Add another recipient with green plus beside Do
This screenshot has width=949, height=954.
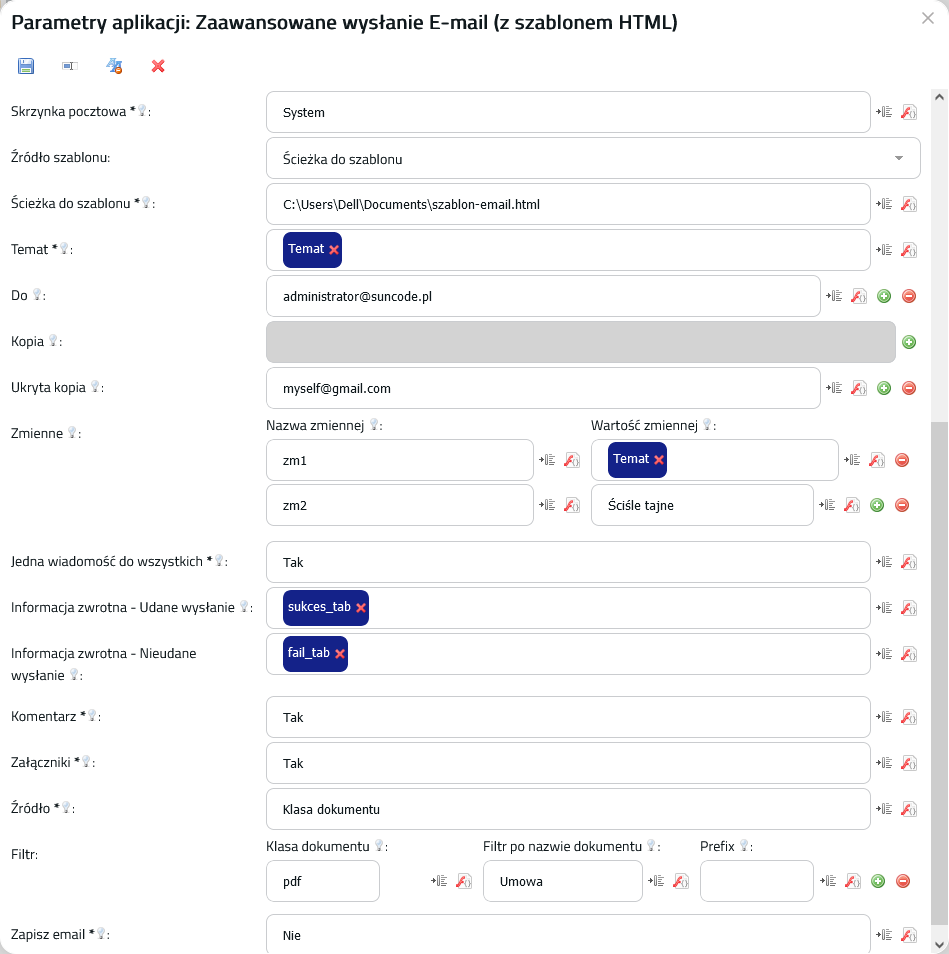(x=884, y=296)
